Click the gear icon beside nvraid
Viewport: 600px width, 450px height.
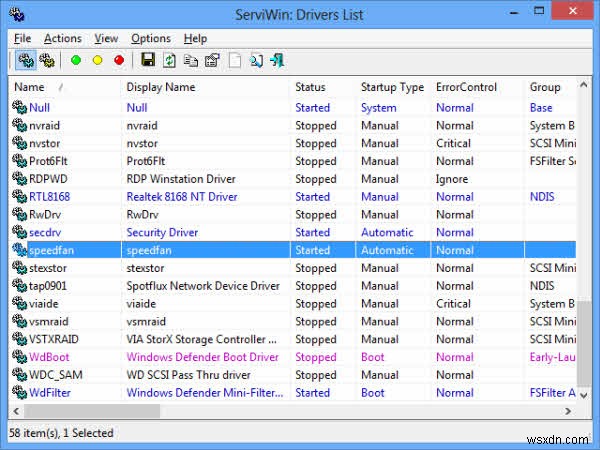click(x=19, y=125)
